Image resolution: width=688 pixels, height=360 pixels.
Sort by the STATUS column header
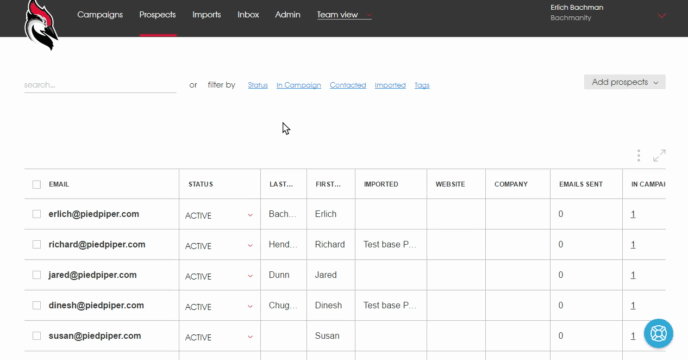pyautogui.click(x=201, y=184)
